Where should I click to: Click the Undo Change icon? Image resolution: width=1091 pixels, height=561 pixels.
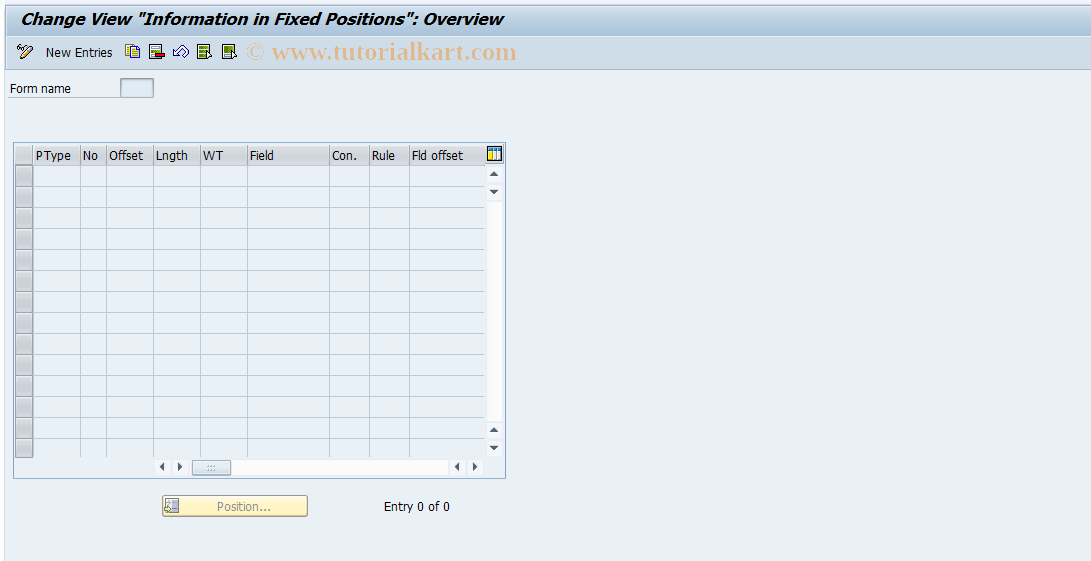pyautogui.click(x=180, y=52)
